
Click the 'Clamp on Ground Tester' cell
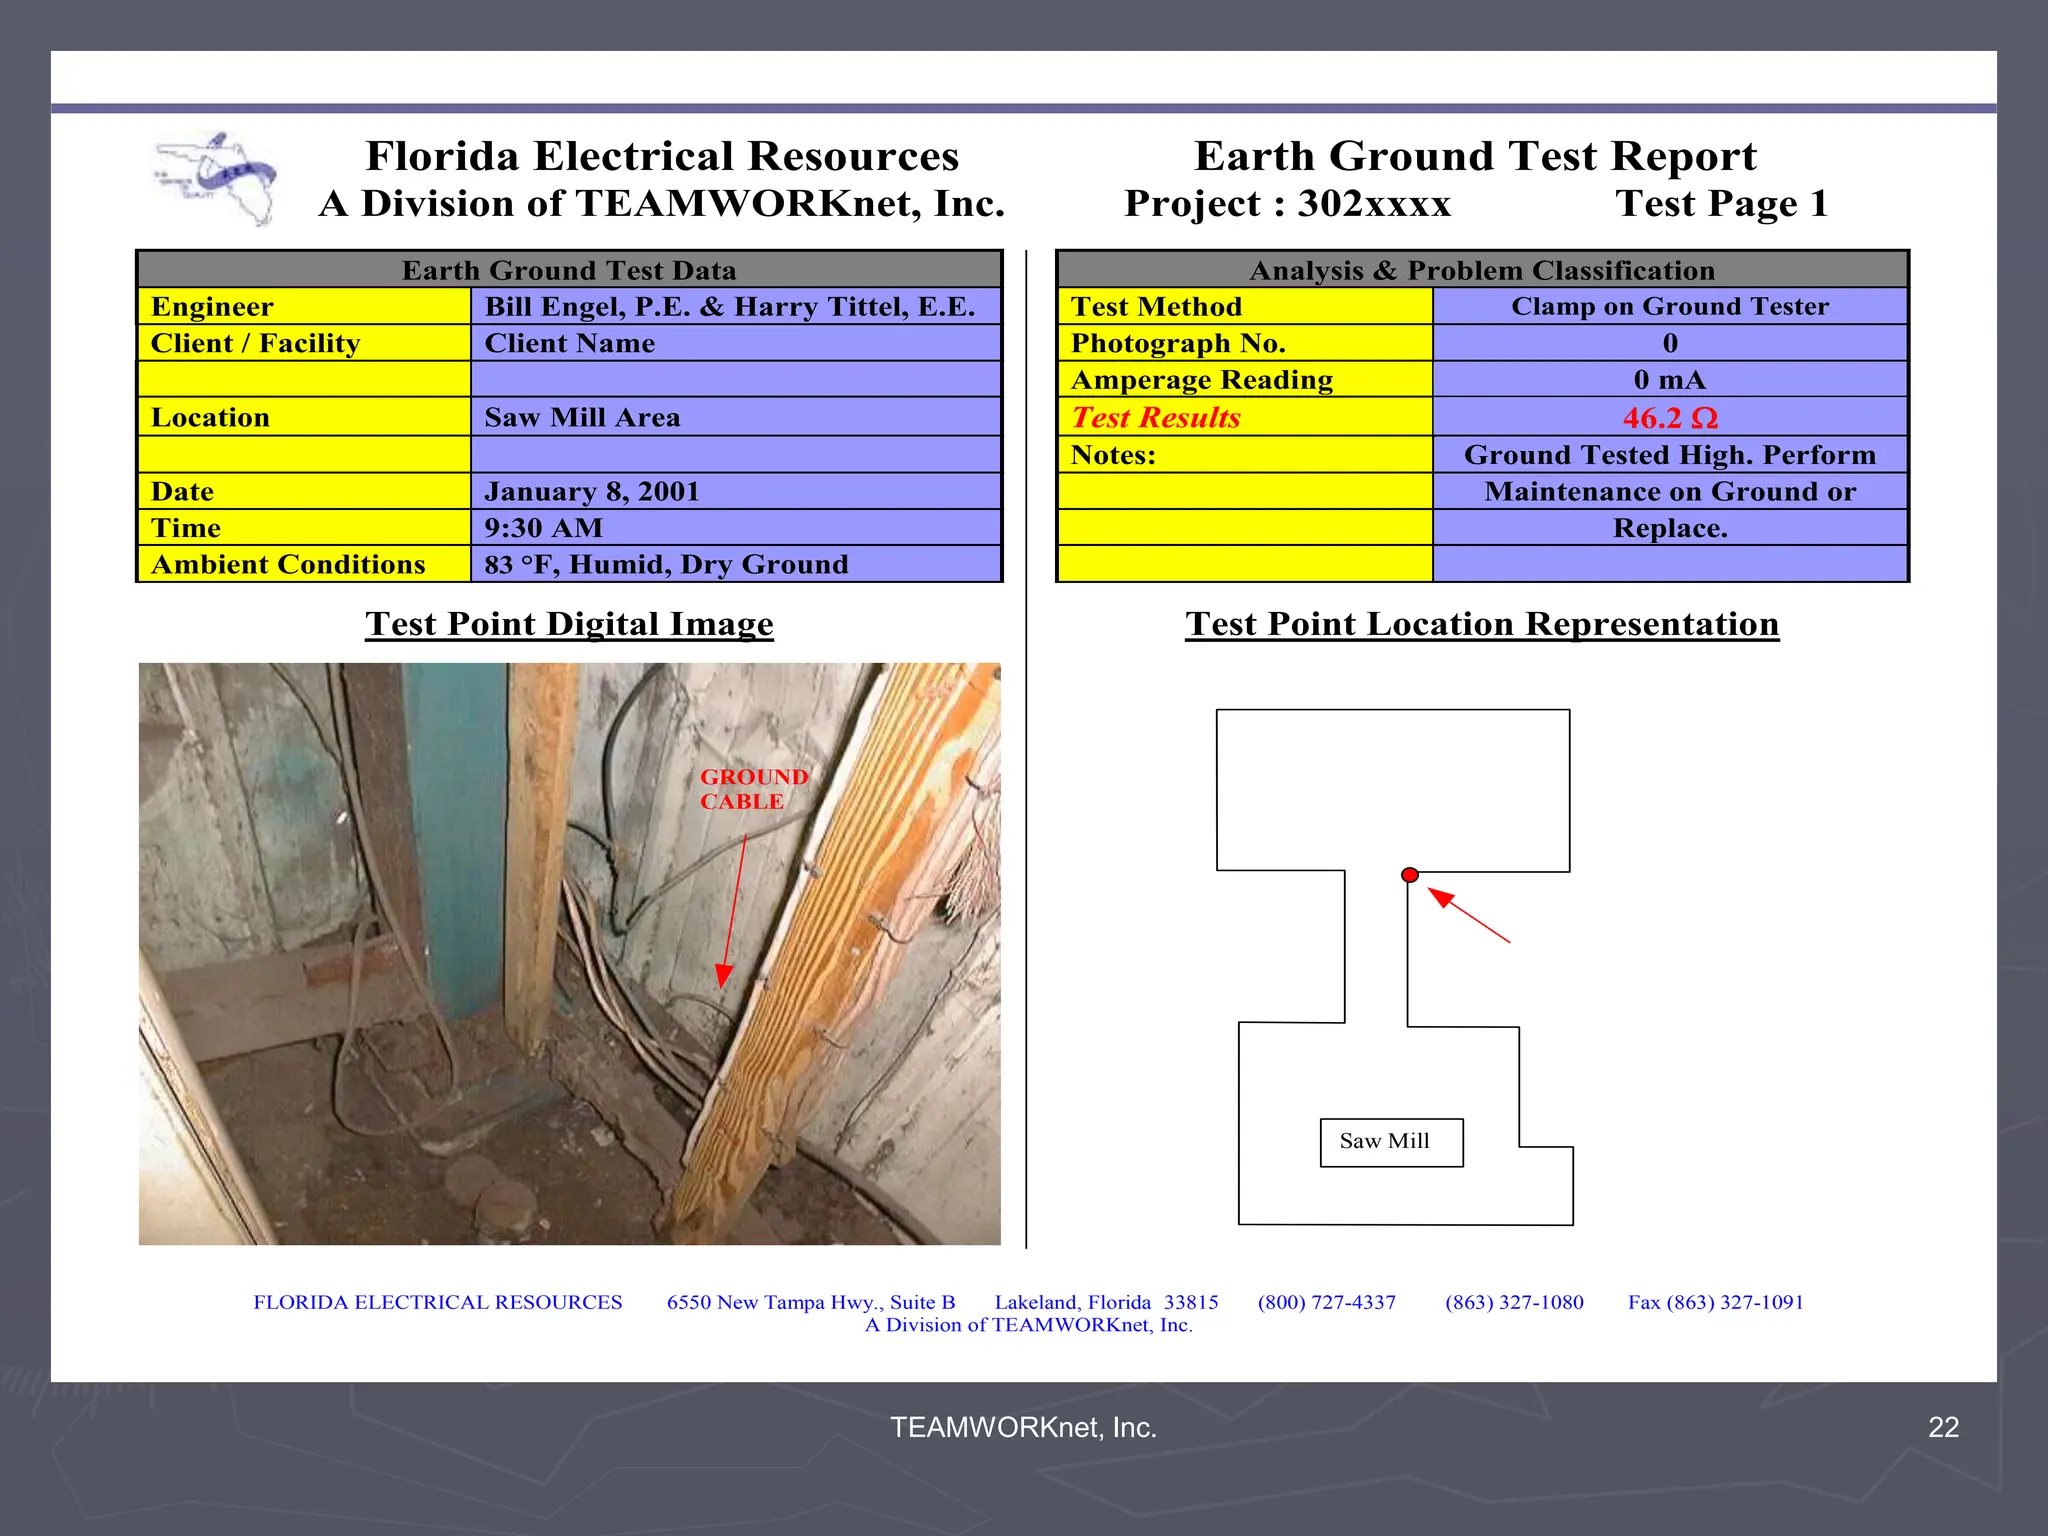tap(1670, 306)
